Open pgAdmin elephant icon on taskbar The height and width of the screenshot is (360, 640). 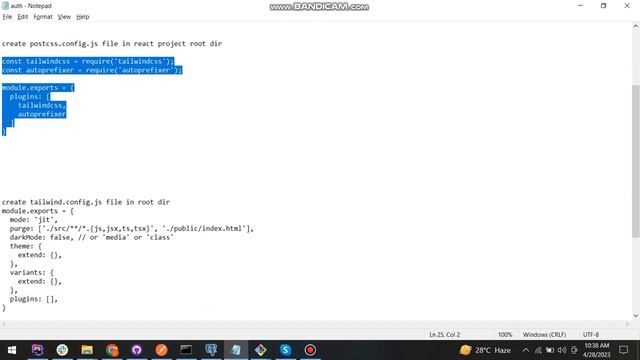(211, 350)
